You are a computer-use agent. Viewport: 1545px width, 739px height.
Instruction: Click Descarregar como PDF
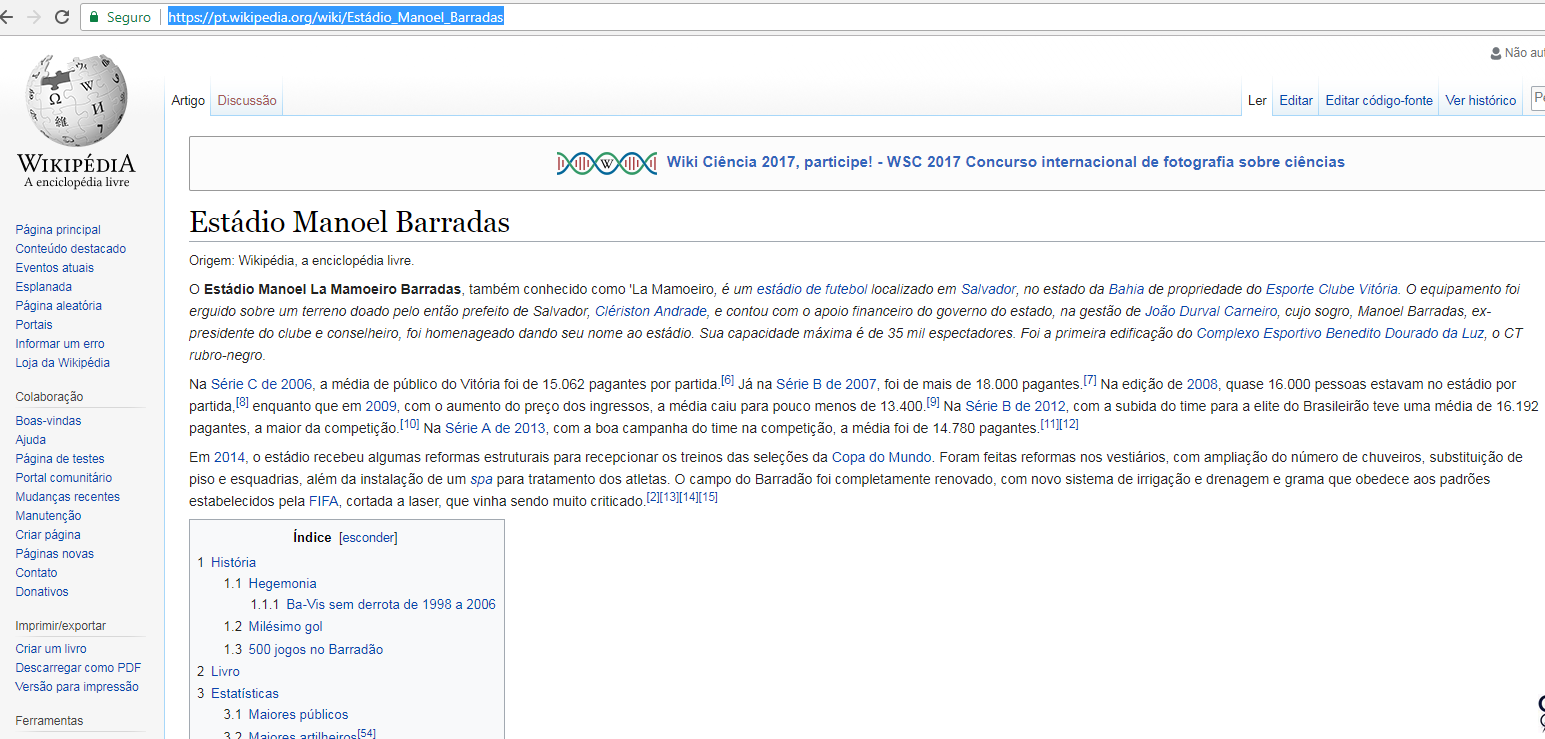point(78,668)
